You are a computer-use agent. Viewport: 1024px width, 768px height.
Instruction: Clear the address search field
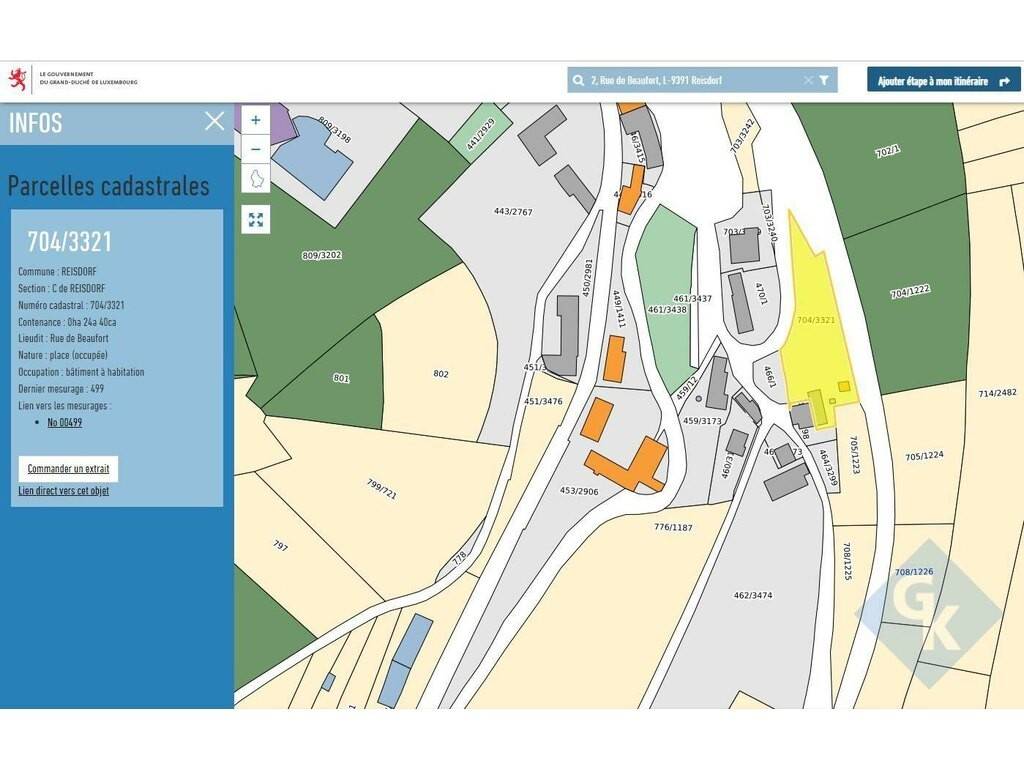pos(808,80)
